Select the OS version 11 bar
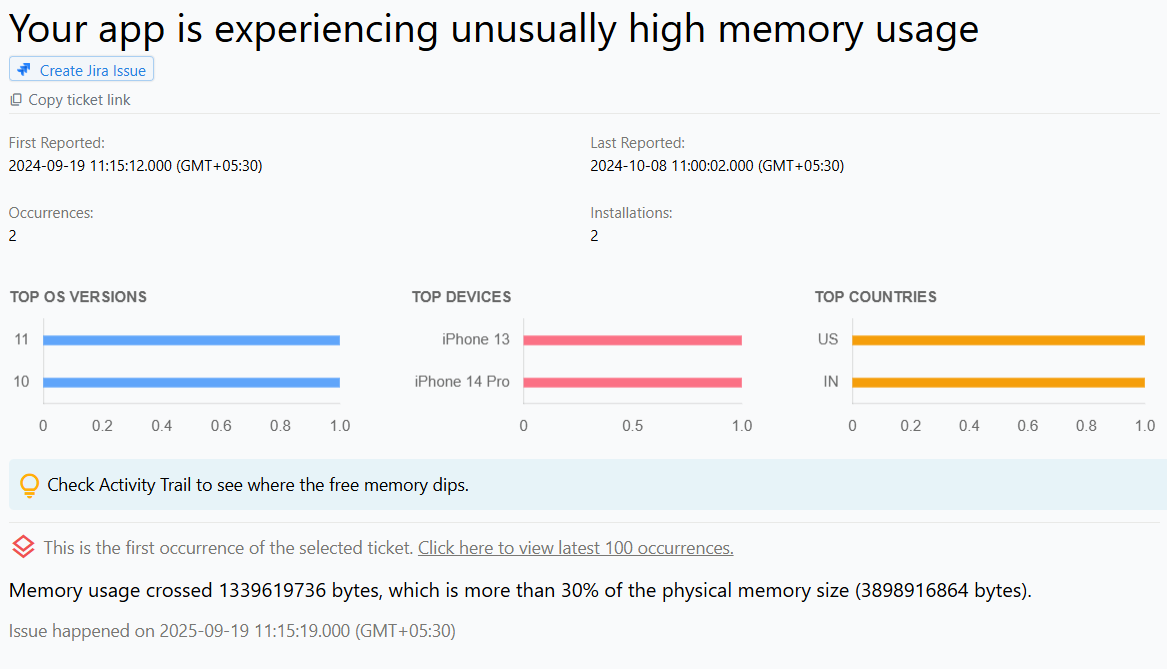The image size is (1167, 669). pos(192,339)
